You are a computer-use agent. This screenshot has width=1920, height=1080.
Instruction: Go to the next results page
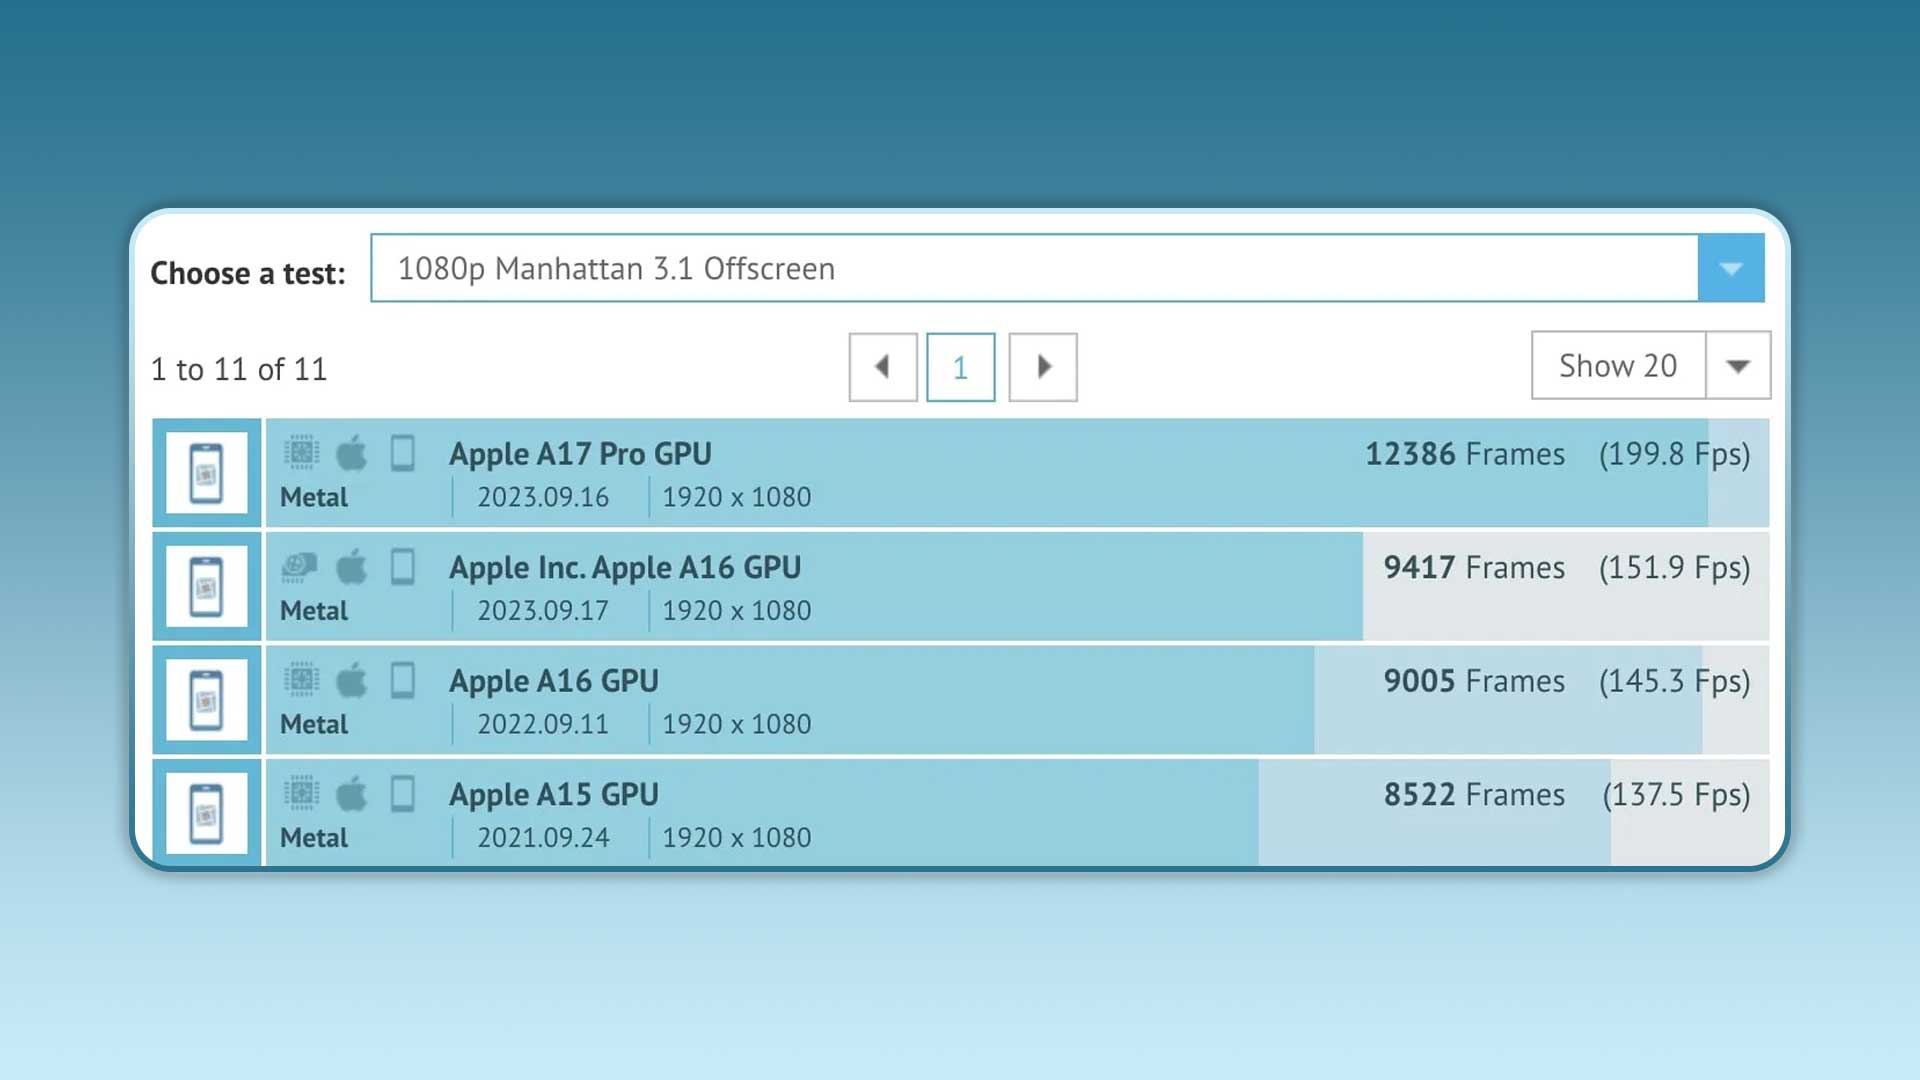point(1043,367)
